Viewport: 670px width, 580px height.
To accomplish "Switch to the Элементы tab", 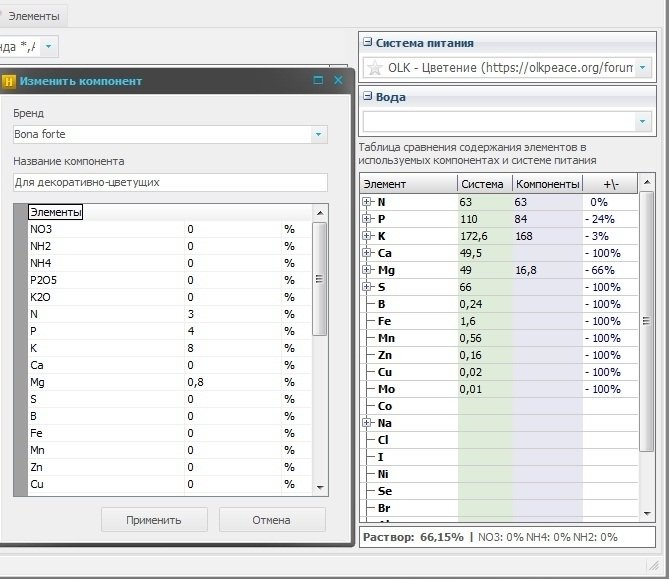I will point(33,16).
